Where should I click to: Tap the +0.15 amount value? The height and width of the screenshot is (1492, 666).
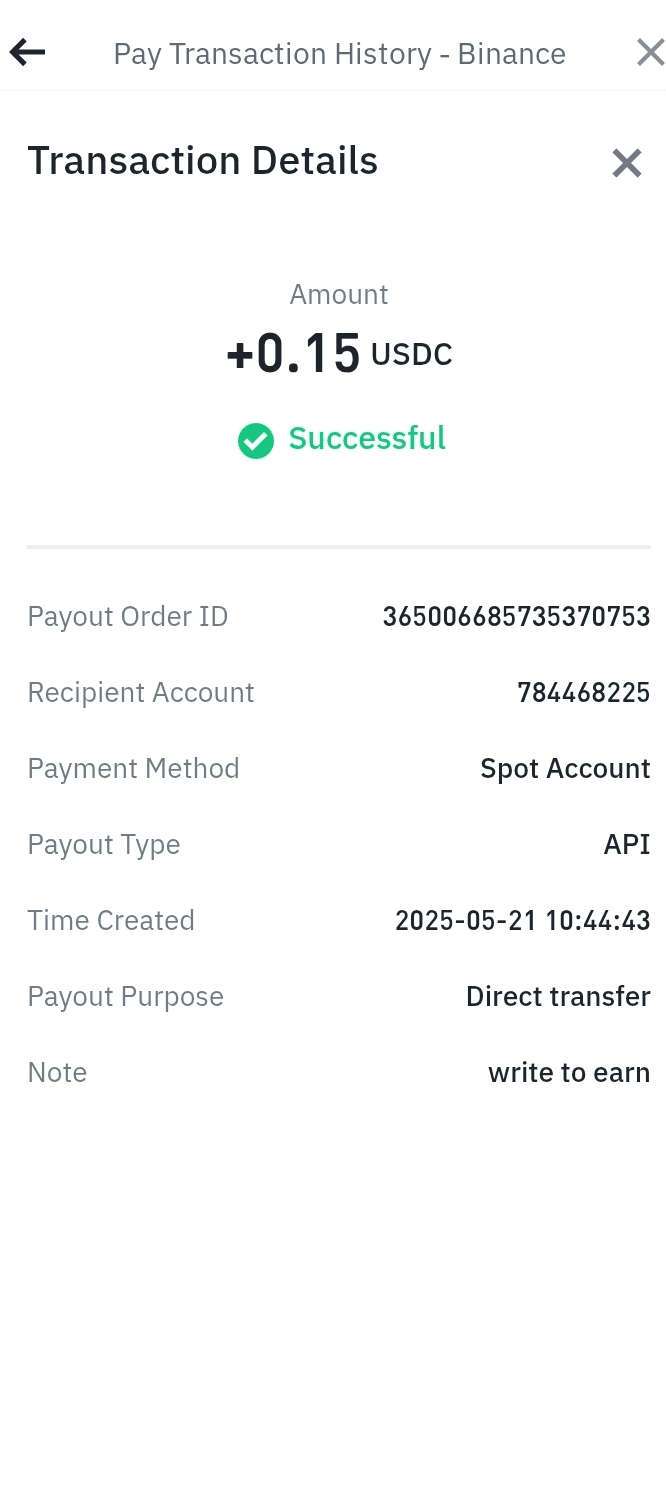click(x=293, y=353)
